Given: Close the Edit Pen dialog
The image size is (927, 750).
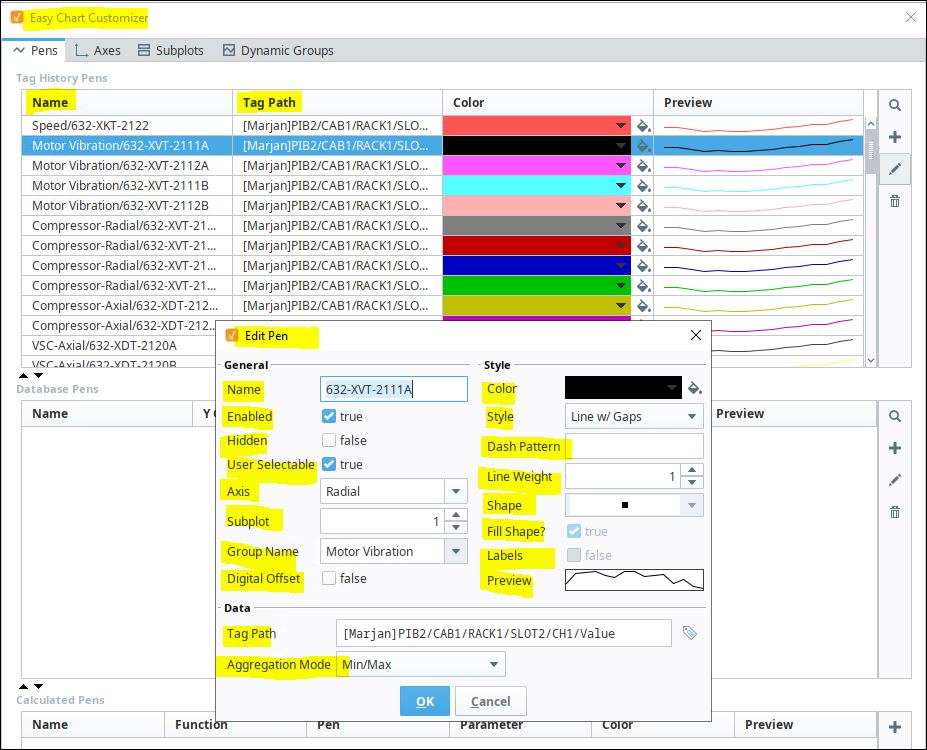Looking at the screenshot, I should tap(696, 335).
